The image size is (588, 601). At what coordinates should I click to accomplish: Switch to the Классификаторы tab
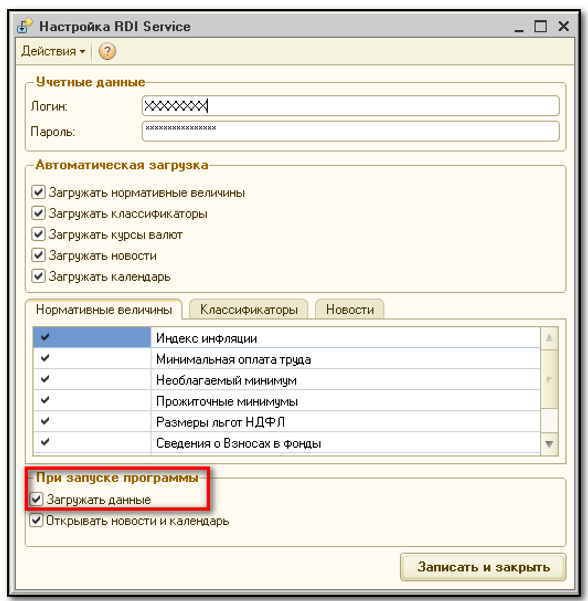249,309
